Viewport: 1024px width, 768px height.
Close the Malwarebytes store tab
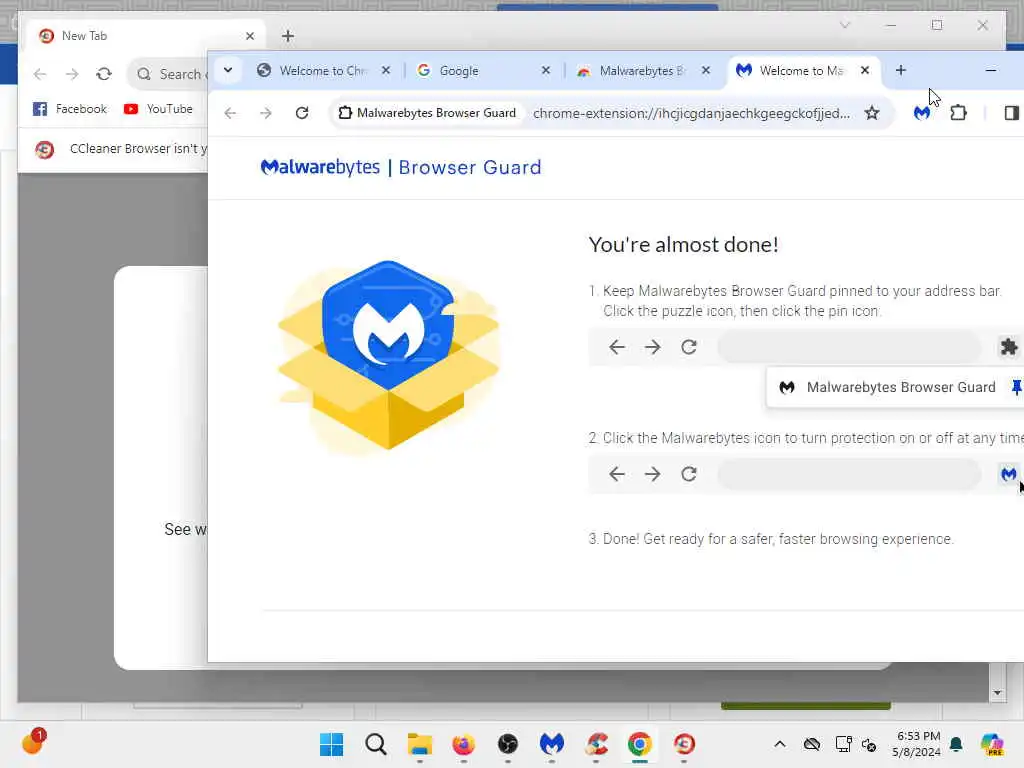(706, 70)
